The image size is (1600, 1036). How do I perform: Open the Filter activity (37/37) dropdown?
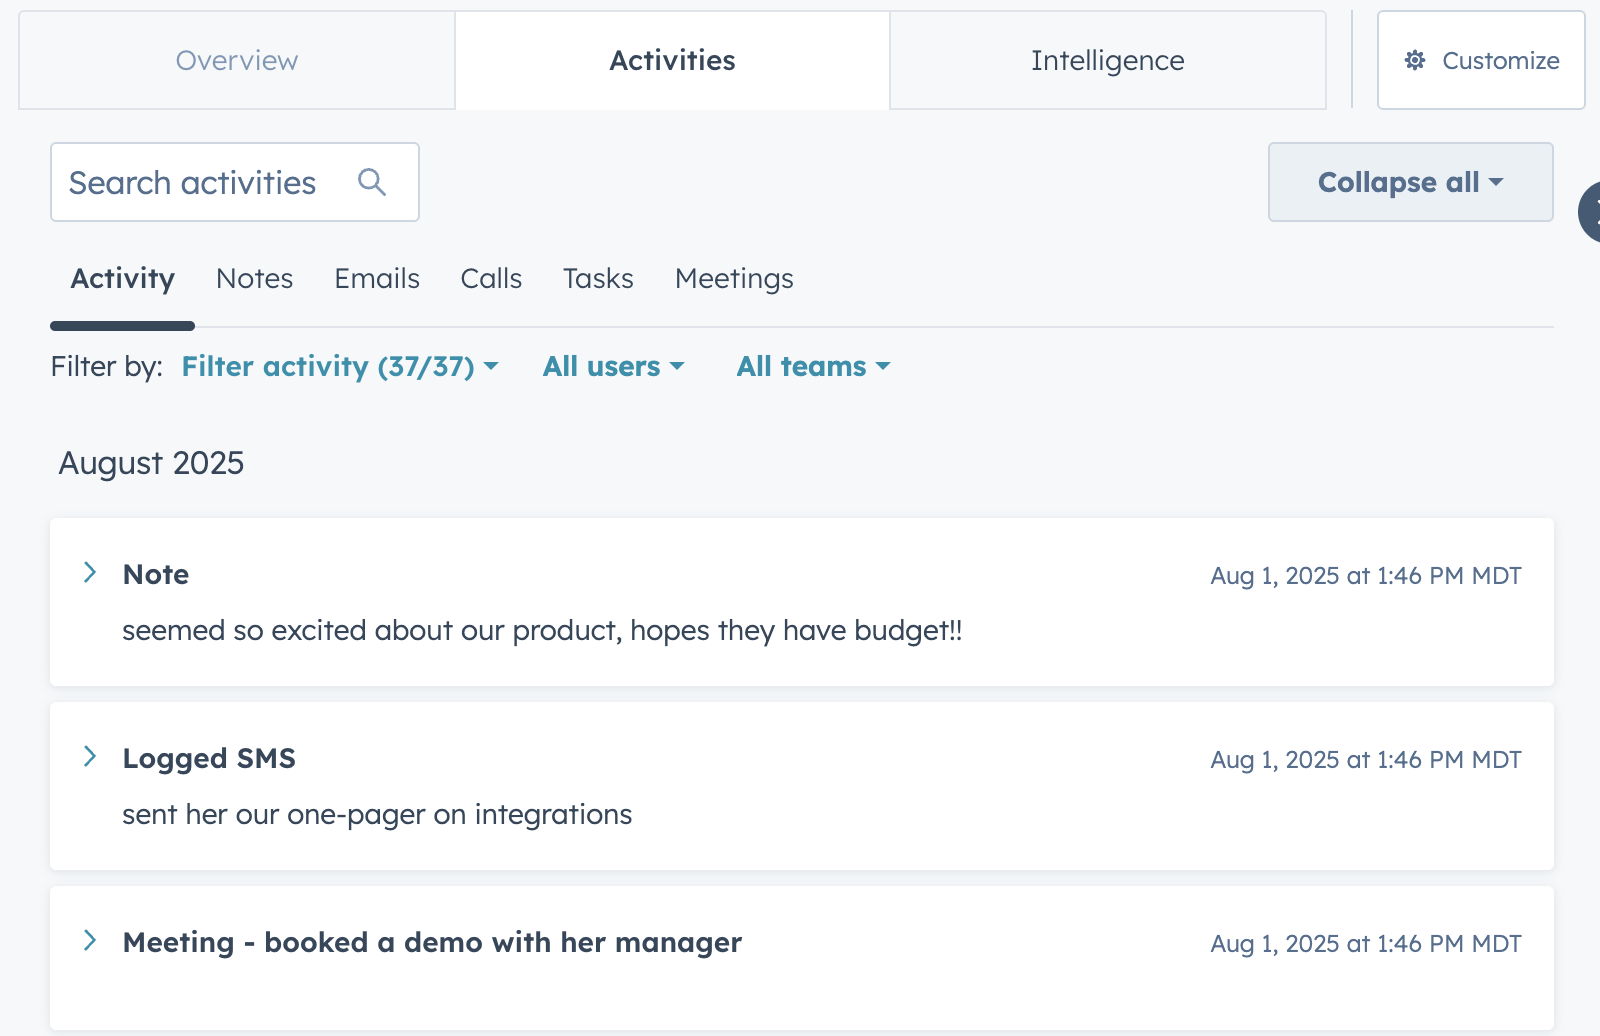(339, 367)
